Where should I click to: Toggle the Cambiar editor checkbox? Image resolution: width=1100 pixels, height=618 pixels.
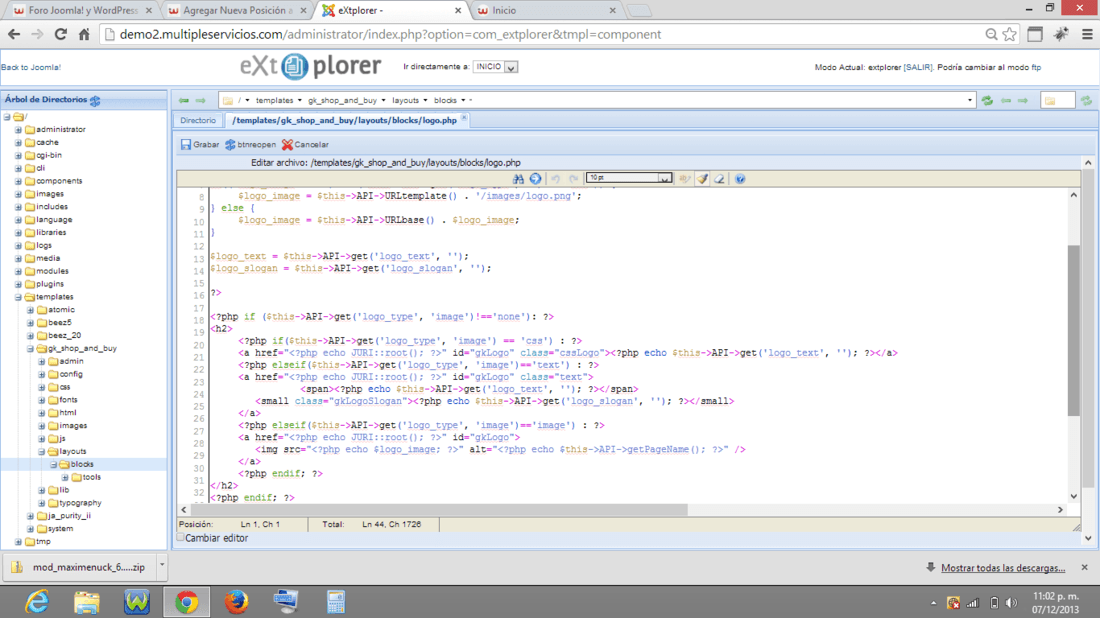180,537
